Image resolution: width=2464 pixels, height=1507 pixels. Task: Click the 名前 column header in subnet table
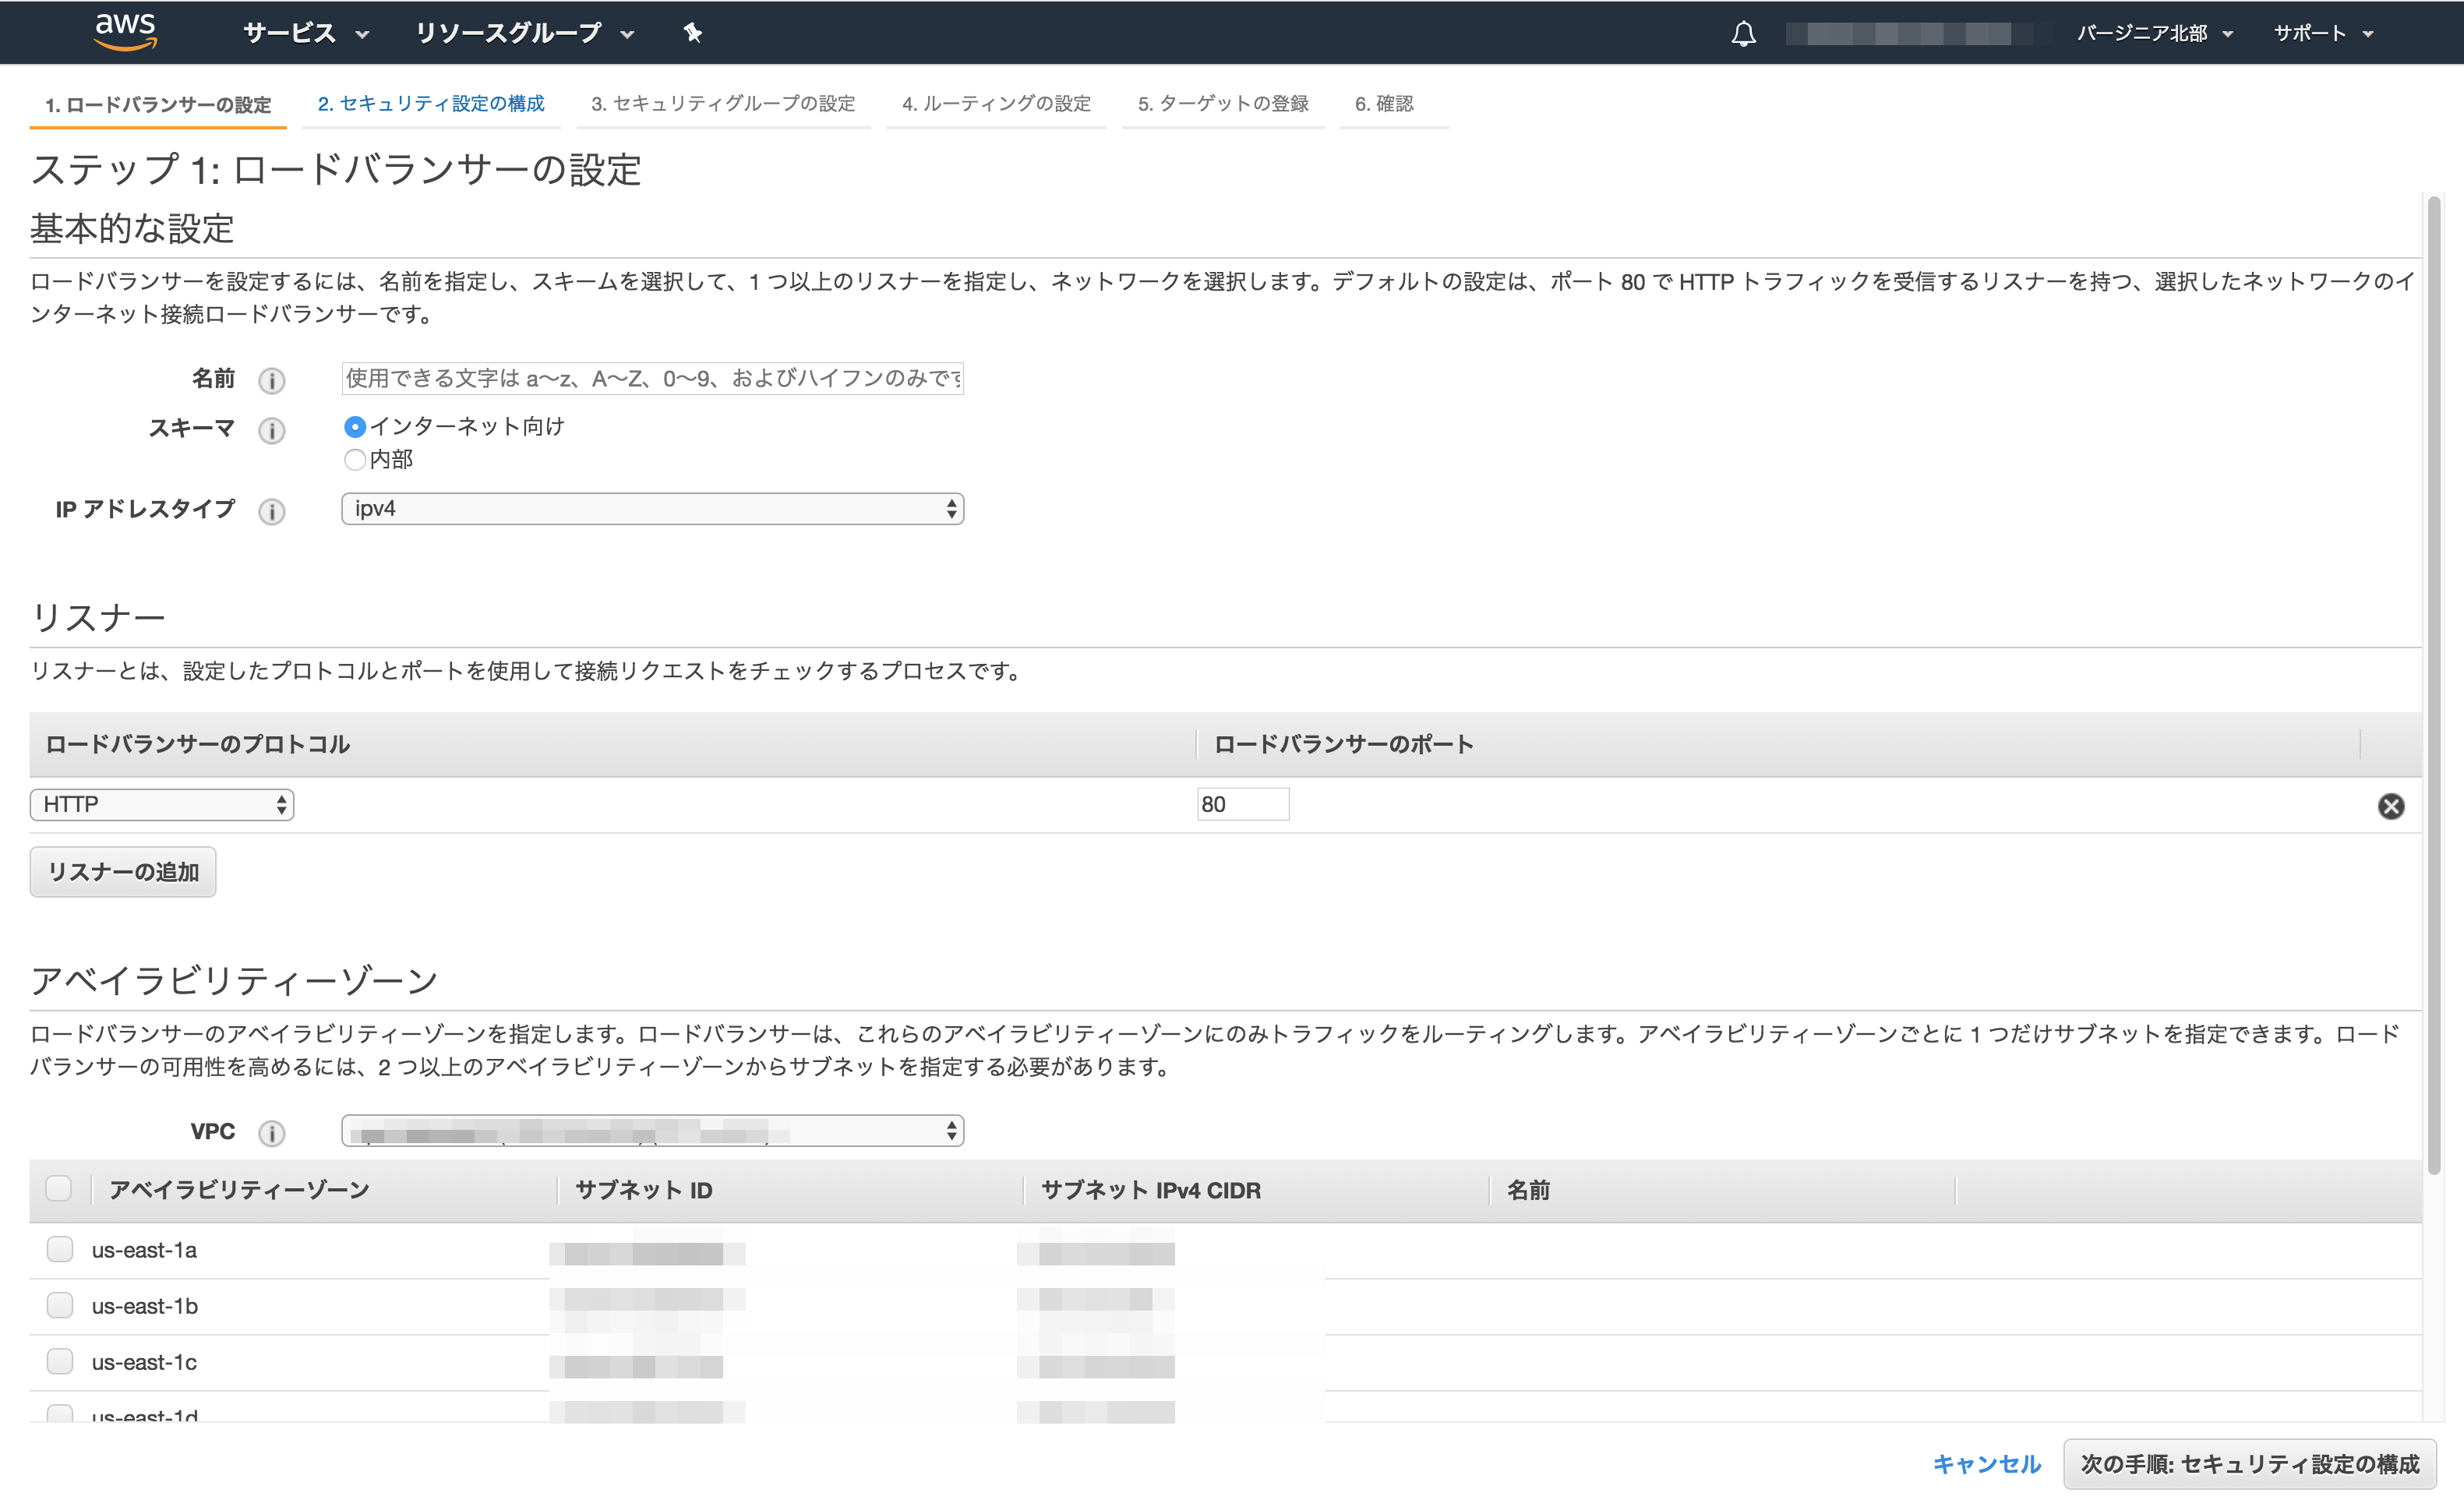click(1528, 1190)
